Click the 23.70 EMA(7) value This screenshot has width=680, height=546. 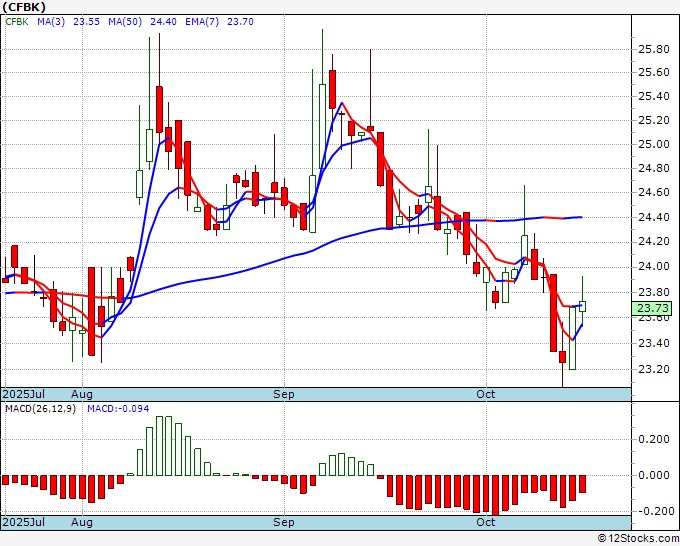coord(240,22)
